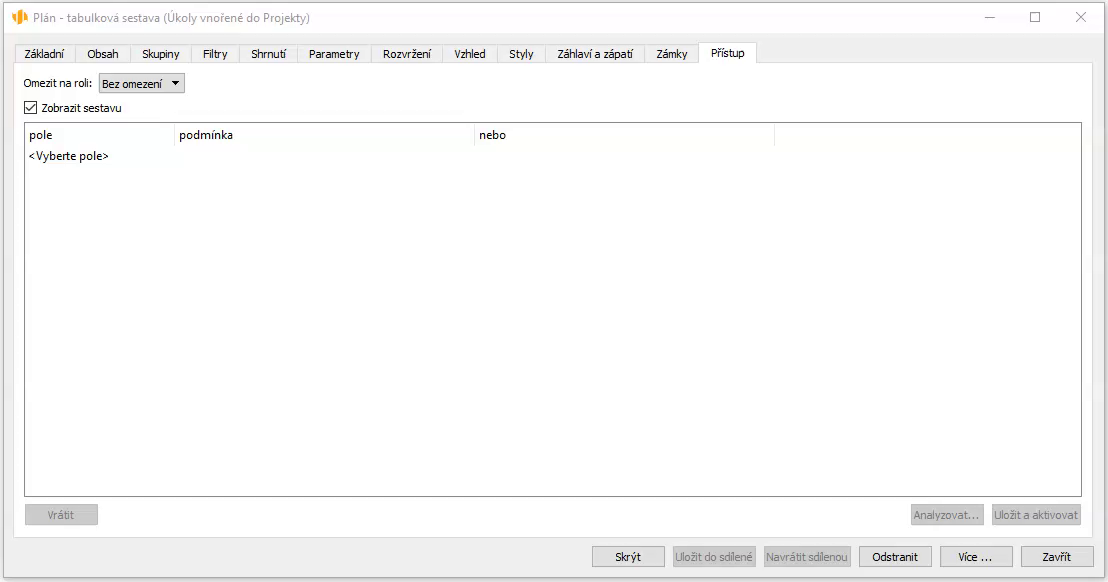Go to Záhlaví a zápatí tab
This screenshot has height=582, width=1108.
pos(595,54)
